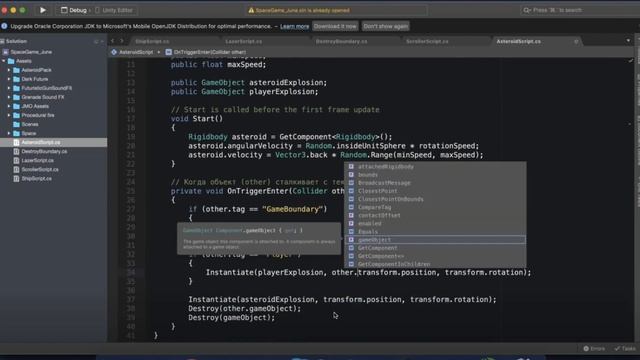Expand the JMO Assets folder
Viewport: 640px width, 360px height.
tap(9, 106)
